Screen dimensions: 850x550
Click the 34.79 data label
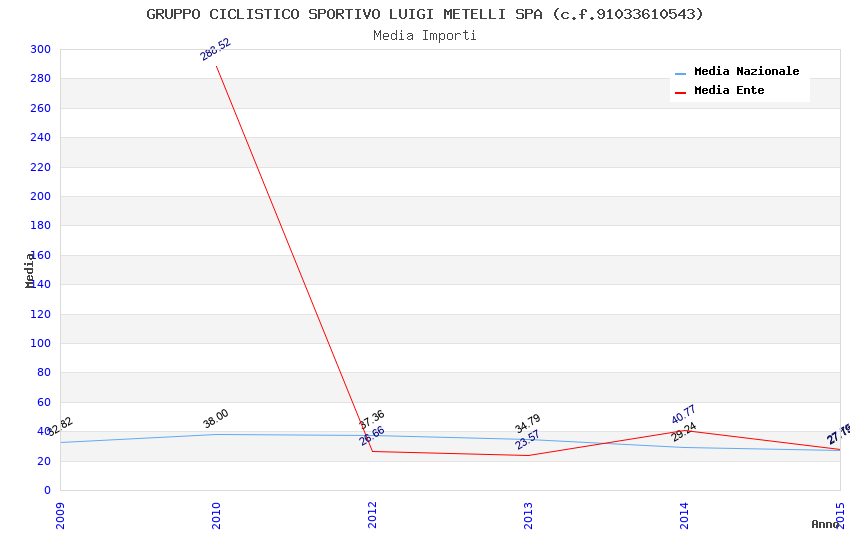click(x=527, y=423)
